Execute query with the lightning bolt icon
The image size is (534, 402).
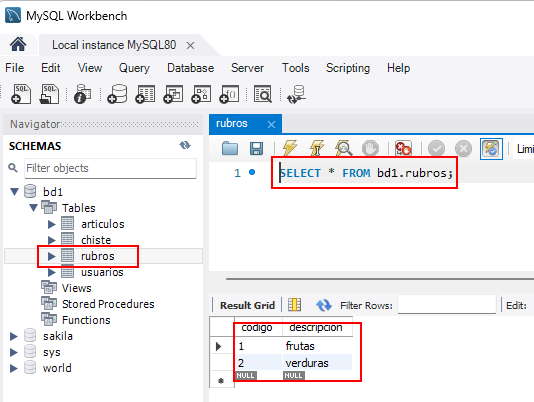[x=290, y=149]
